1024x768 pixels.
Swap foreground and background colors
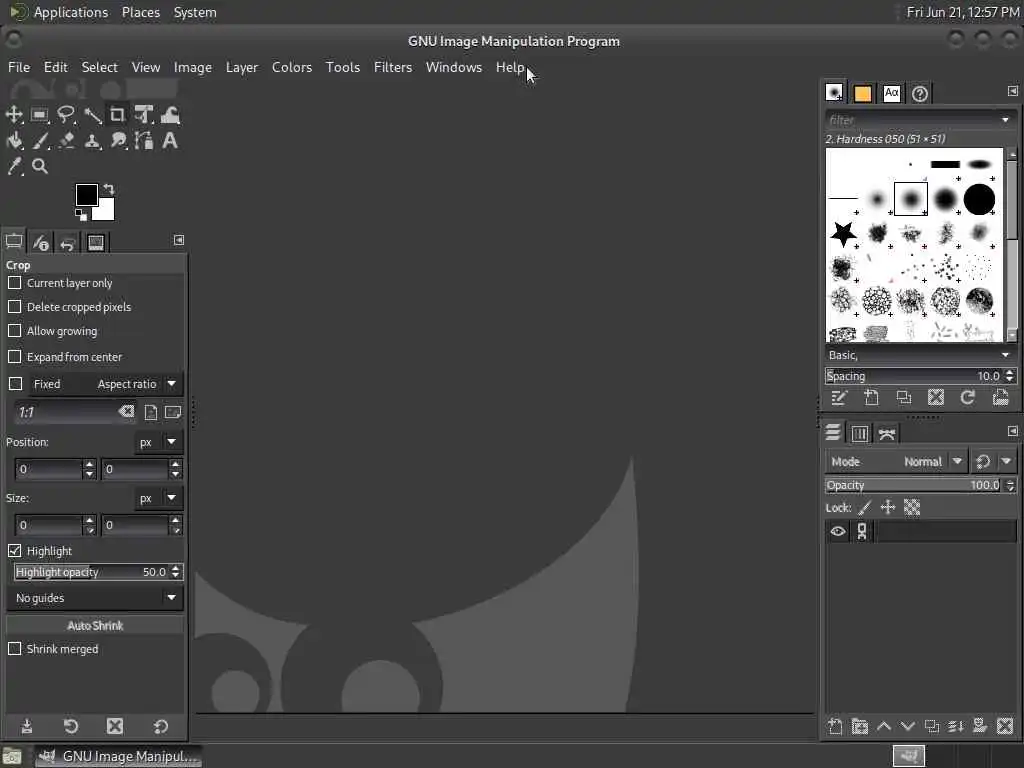pyautogui.click(x=109, y=189)
